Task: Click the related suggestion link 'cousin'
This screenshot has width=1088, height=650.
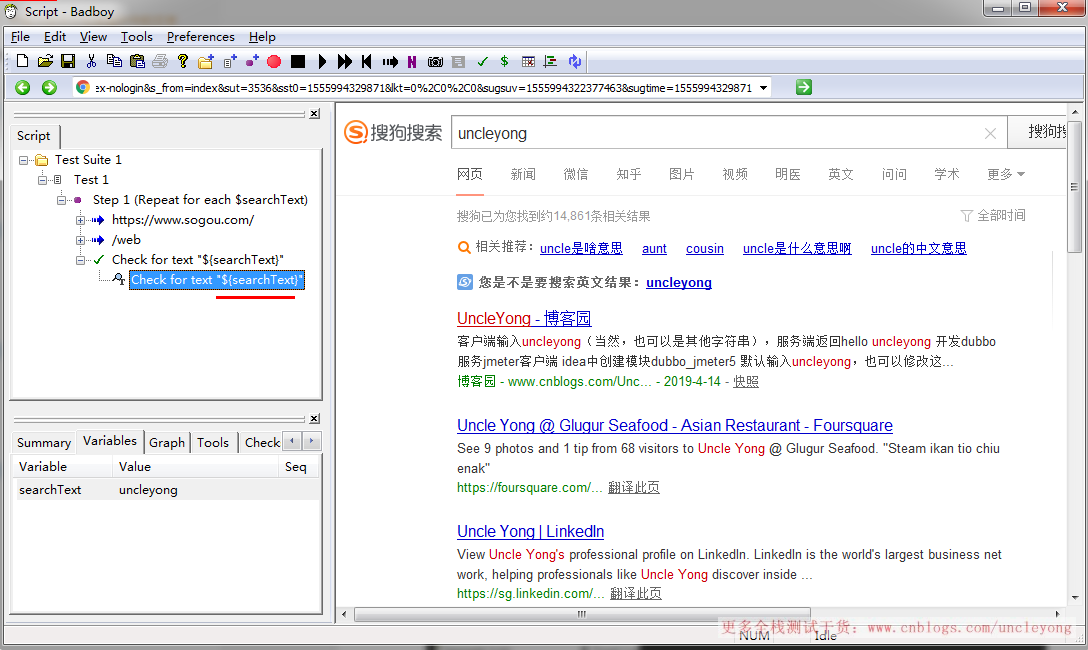Action: coord(705,248)
